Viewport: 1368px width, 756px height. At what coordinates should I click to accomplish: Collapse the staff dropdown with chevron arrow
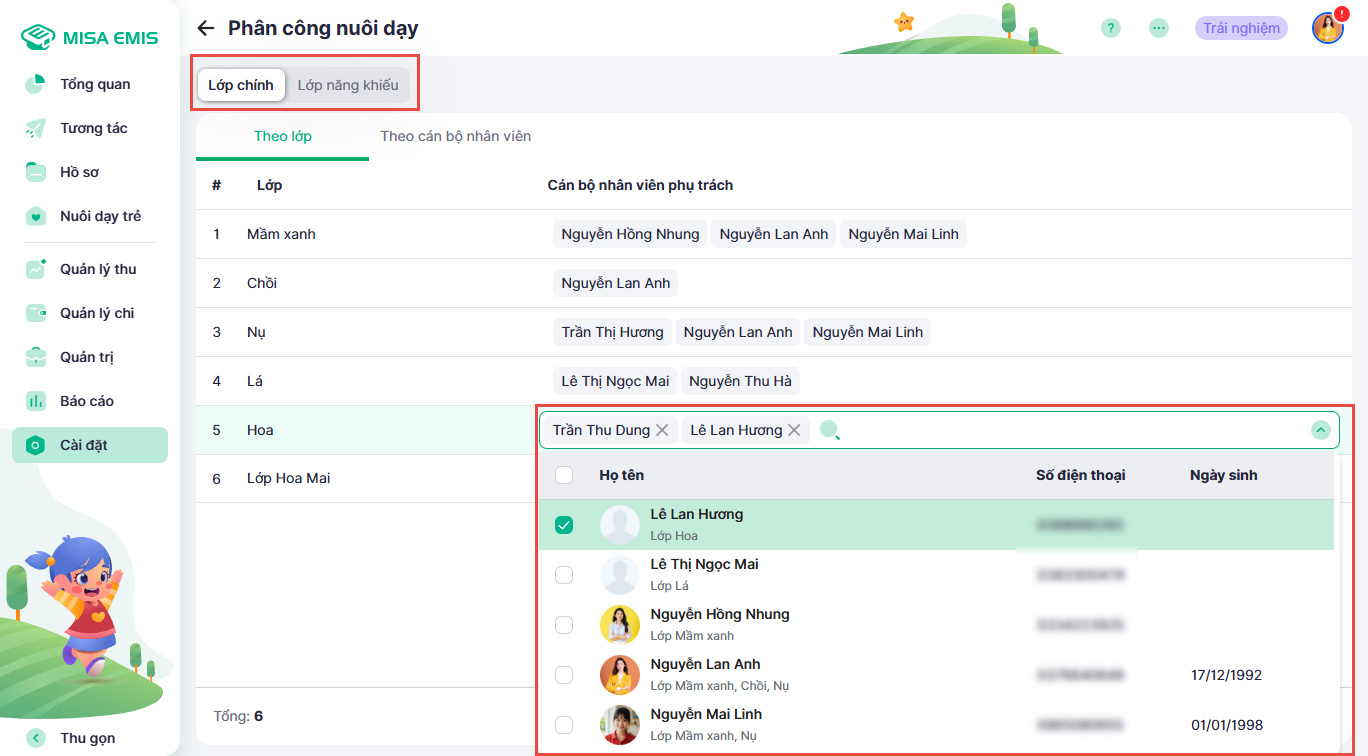(1321, 430)
